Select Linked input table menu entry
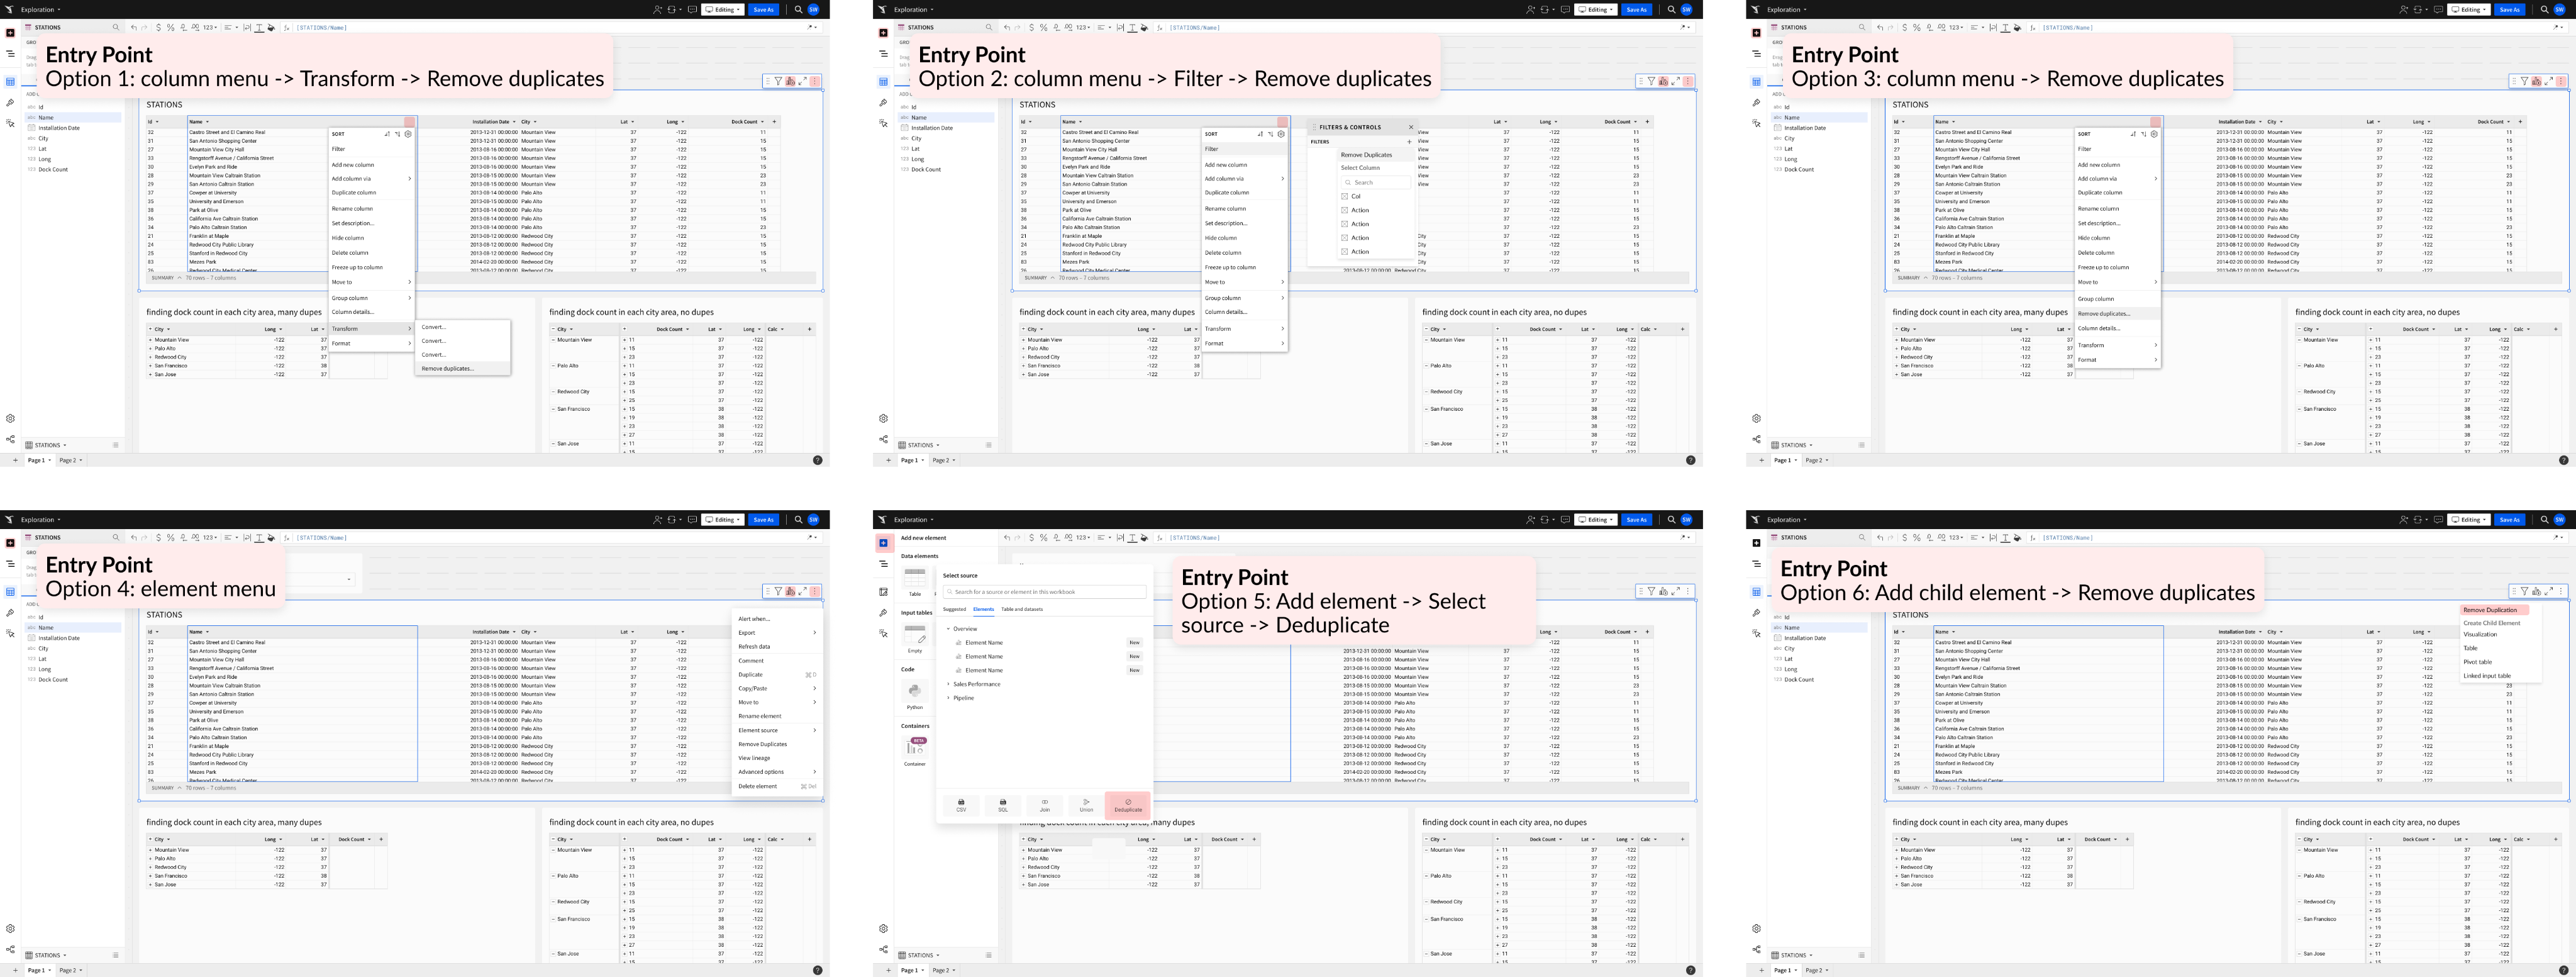Viewport: 2576px width, 977px height. 2486,676
